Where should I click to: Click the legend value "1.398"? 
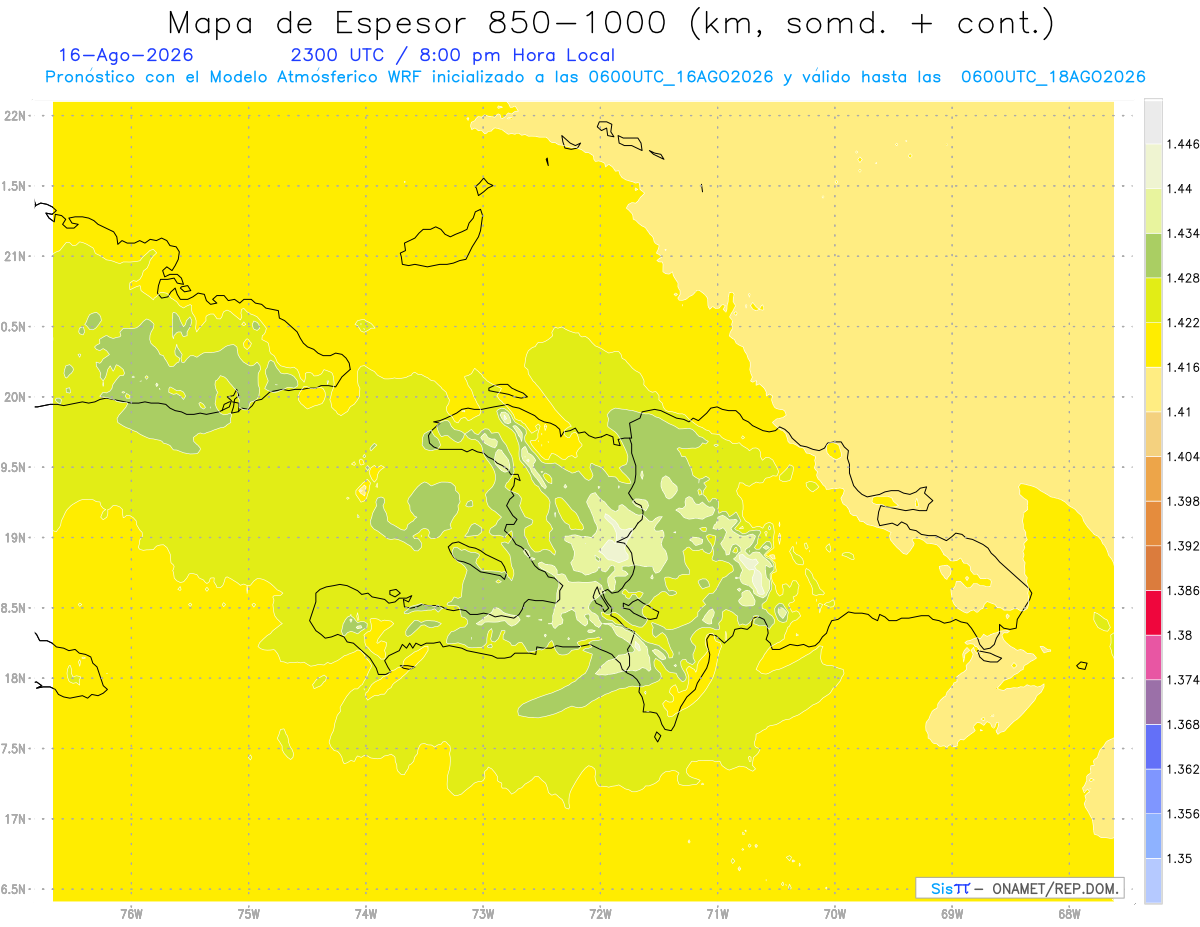(1182, 501)
